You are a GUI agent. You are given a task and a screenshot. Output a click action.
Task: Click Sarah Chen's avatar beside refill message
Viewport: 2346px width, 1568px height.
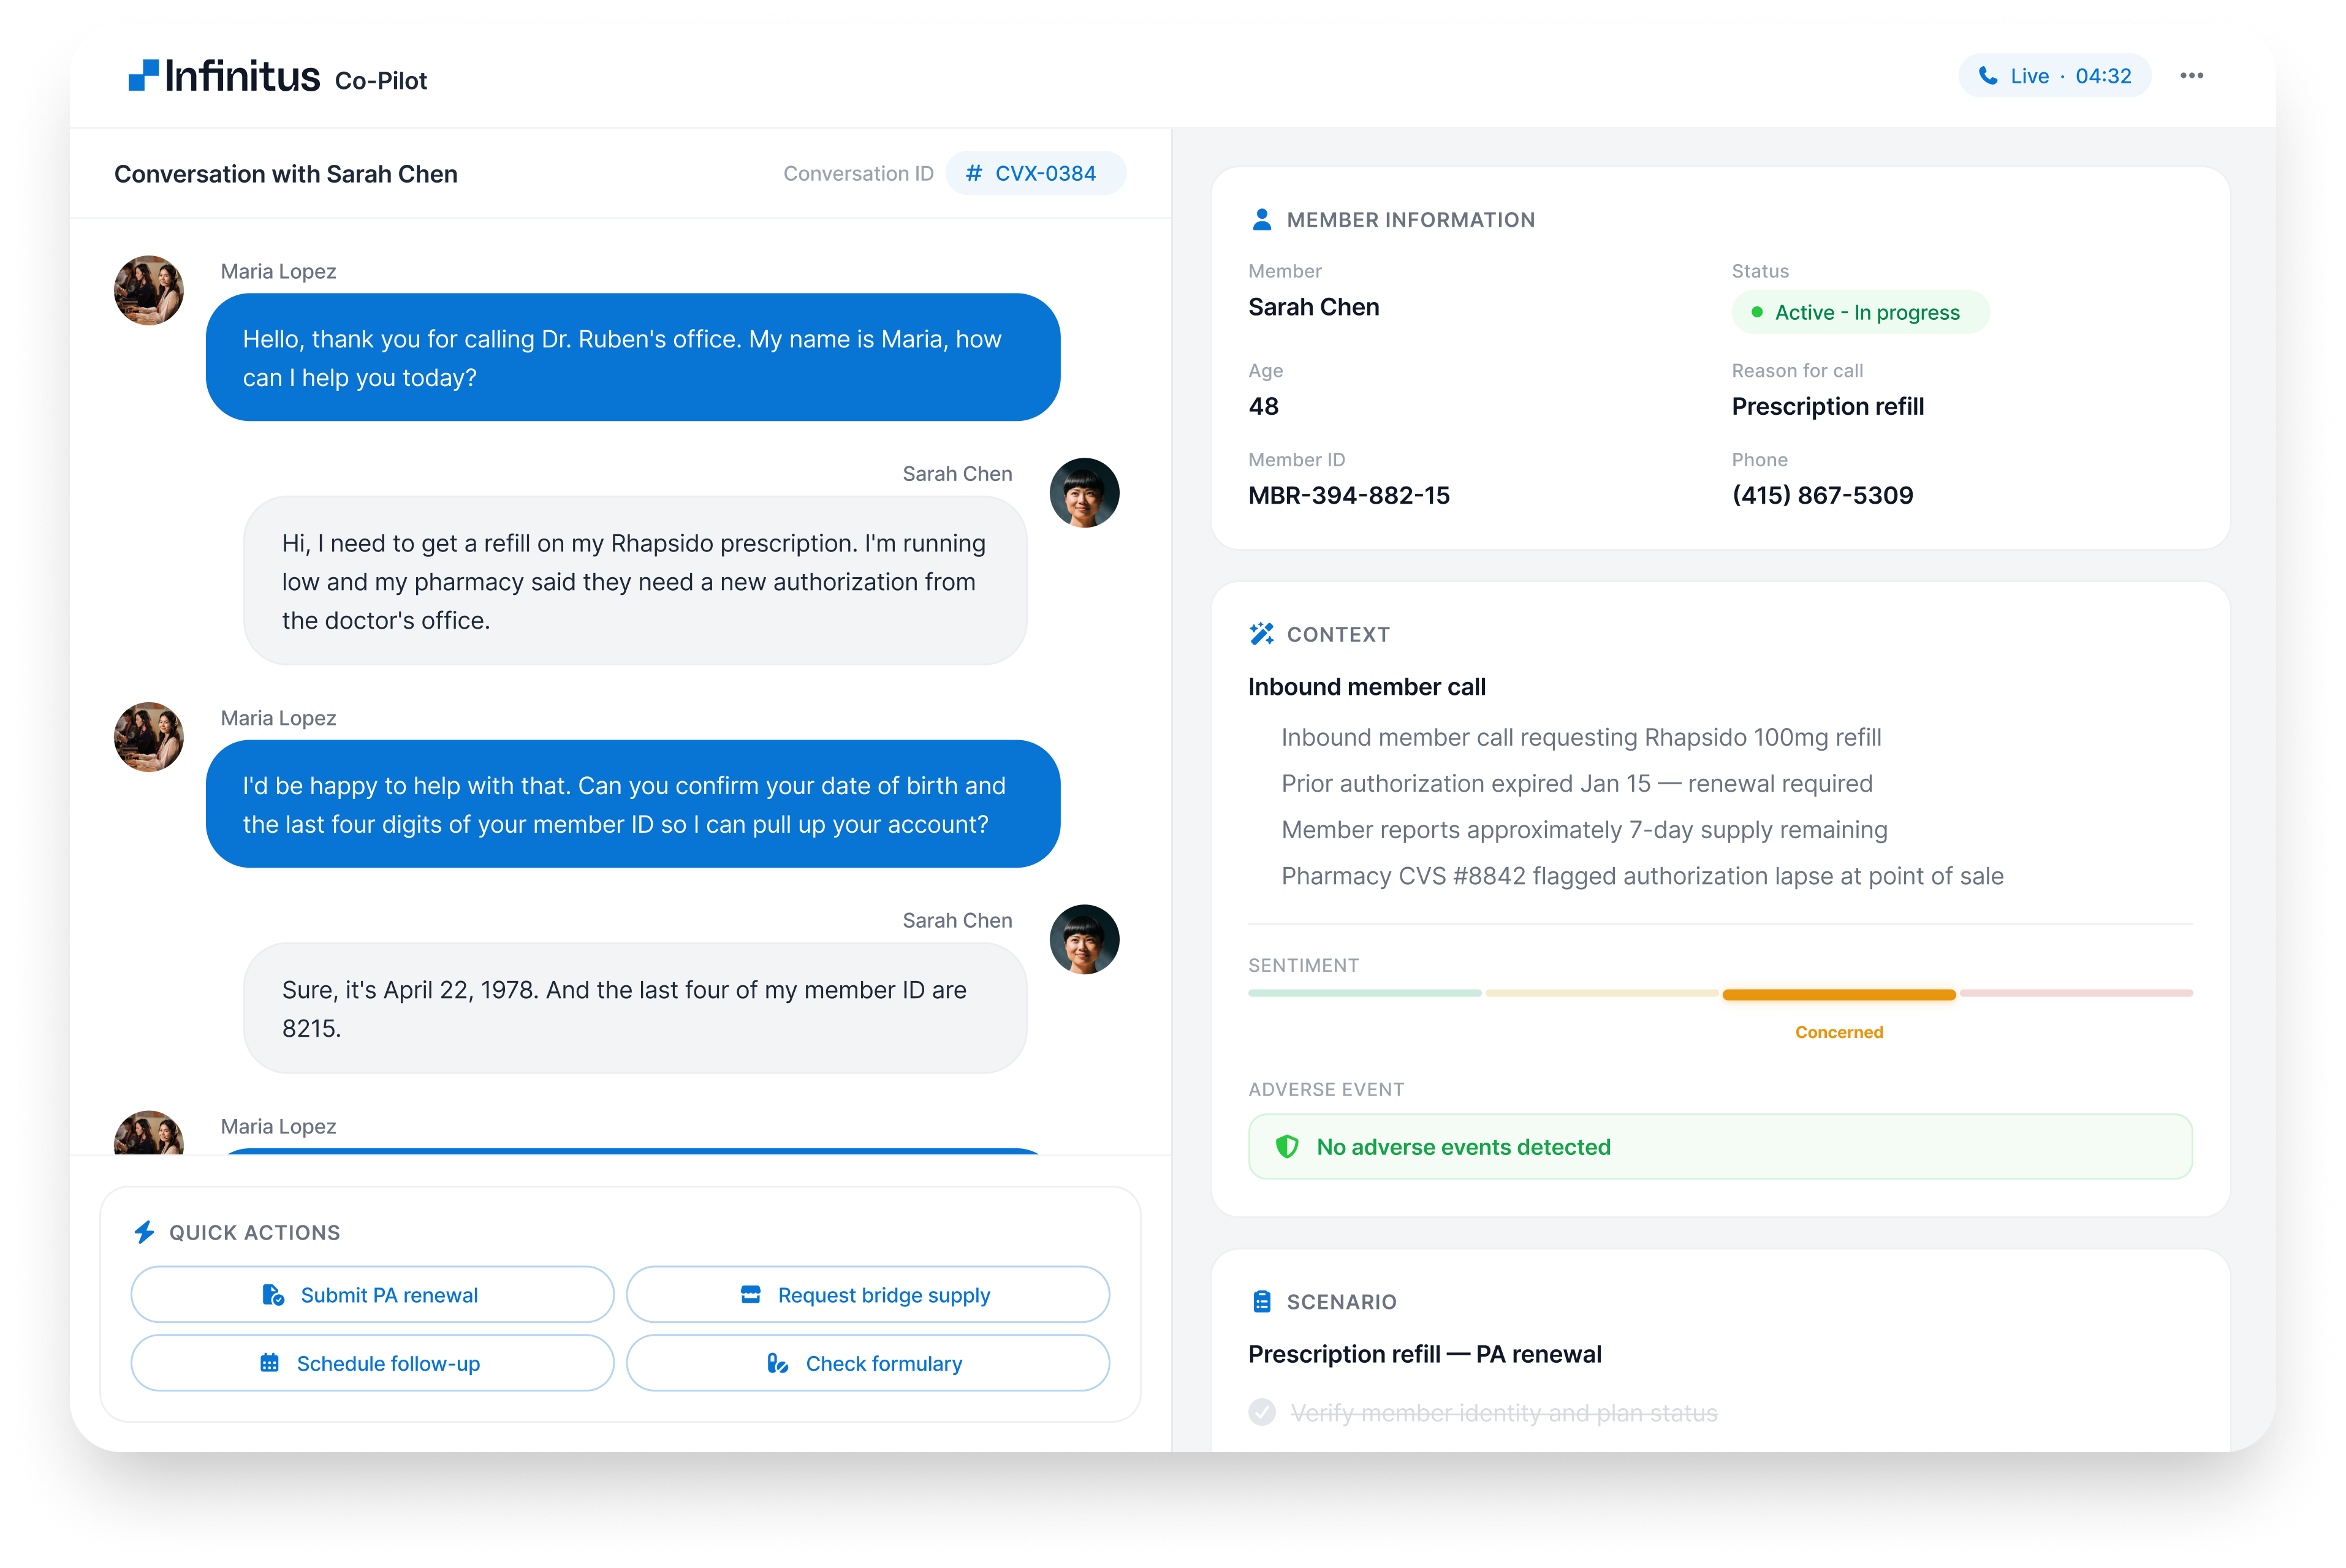(x=1084, y=493)
